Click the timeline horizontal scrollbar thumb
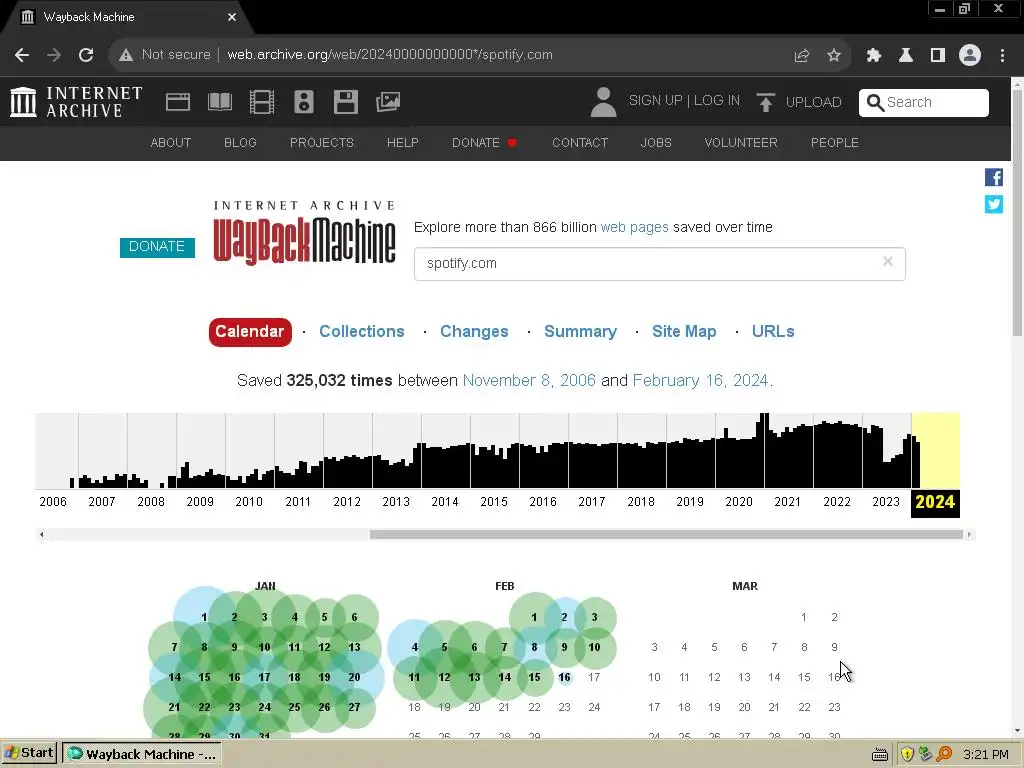 coord(666,534)
